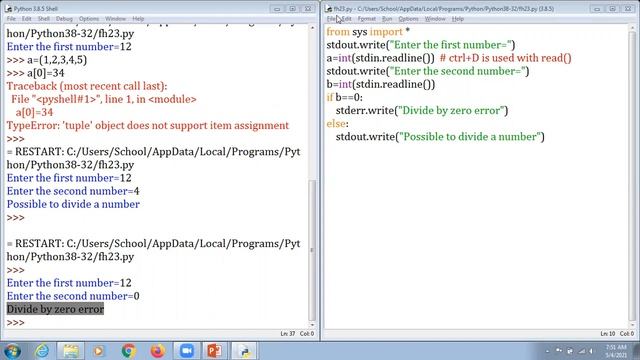
Task: Click the shell scrollbar down arrow
Action: click(312, 325)
